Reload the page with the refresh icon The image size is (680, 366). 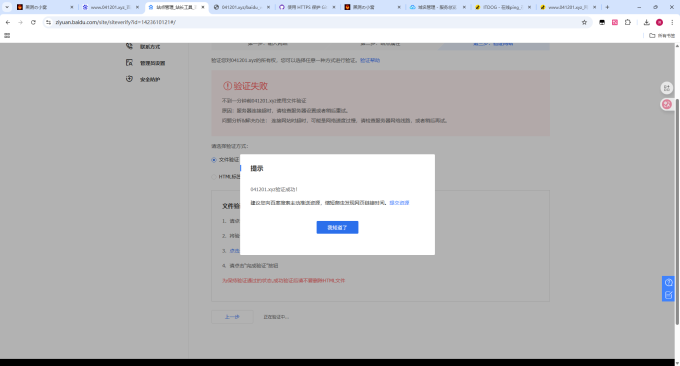[x=33, y=22]
